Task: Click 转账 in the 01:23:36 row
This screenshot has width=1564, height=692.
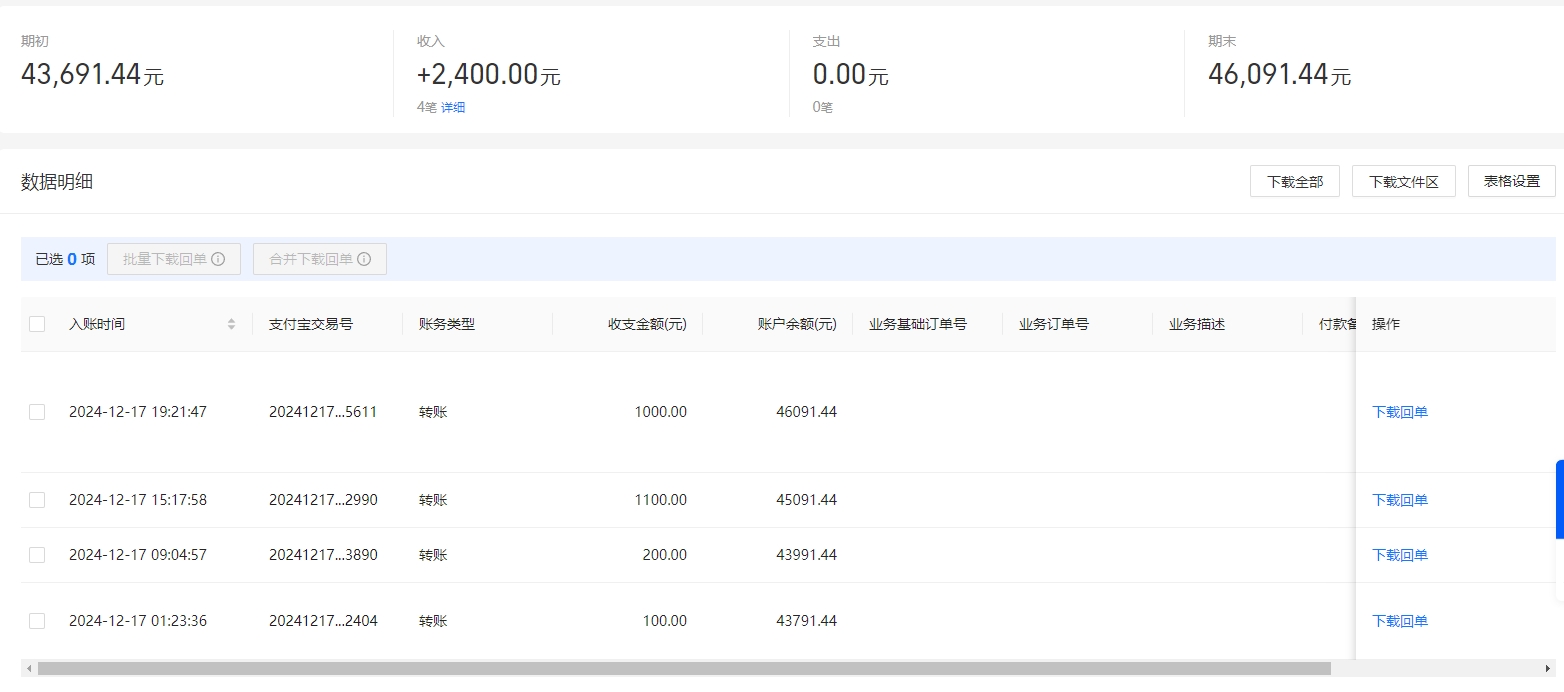Action: tap(433, 621)
